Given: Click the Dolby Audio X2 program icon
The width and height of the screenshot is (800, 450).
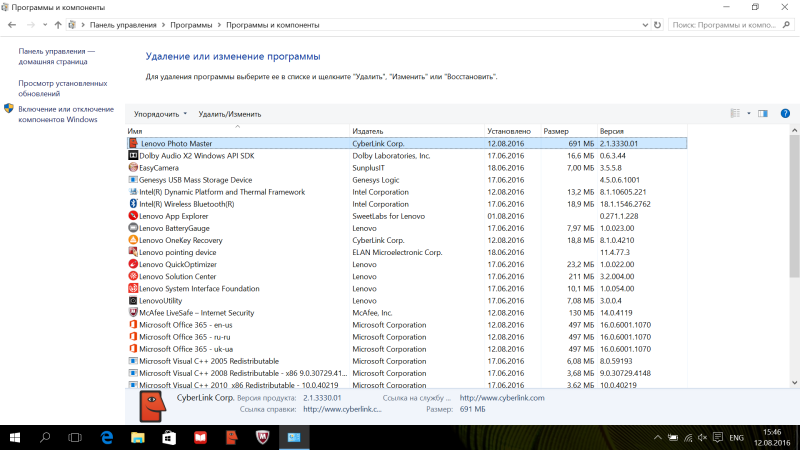Looking at the screenshot, I should pyautogui.click(x=133, y=155).
